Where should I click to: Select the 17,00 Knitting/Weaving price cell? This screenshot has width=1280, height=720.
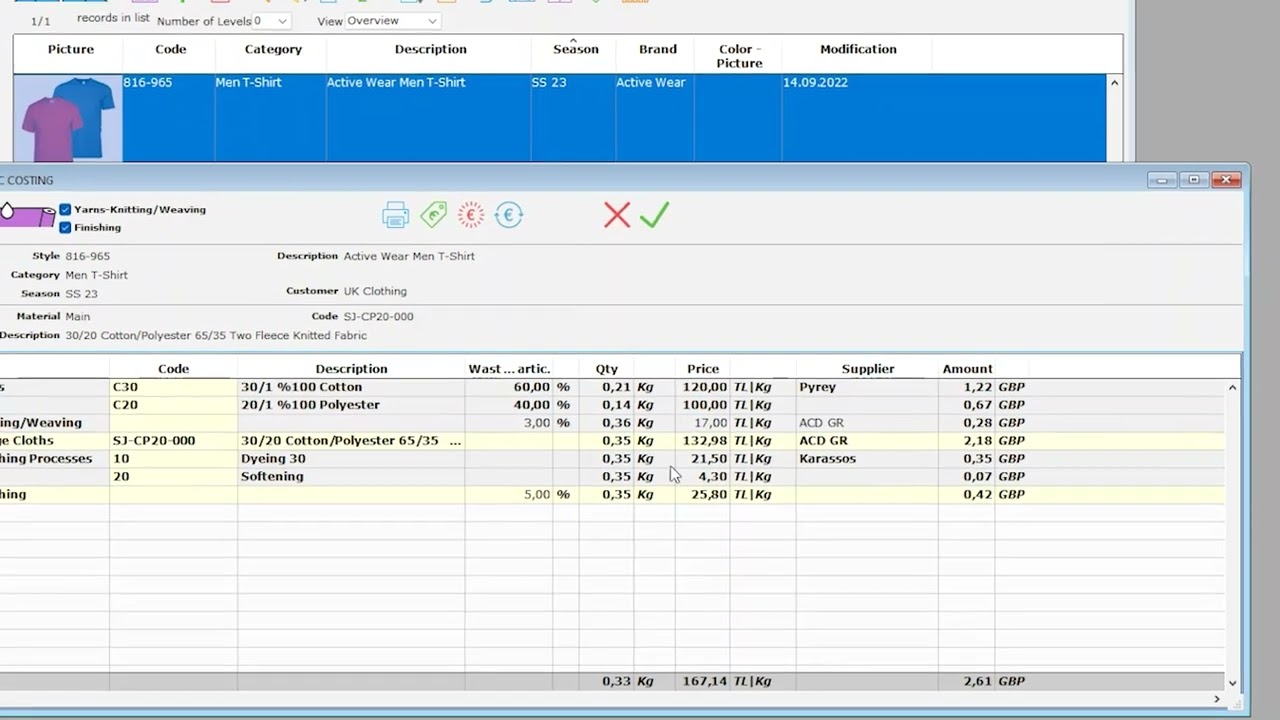pos(703,423)
